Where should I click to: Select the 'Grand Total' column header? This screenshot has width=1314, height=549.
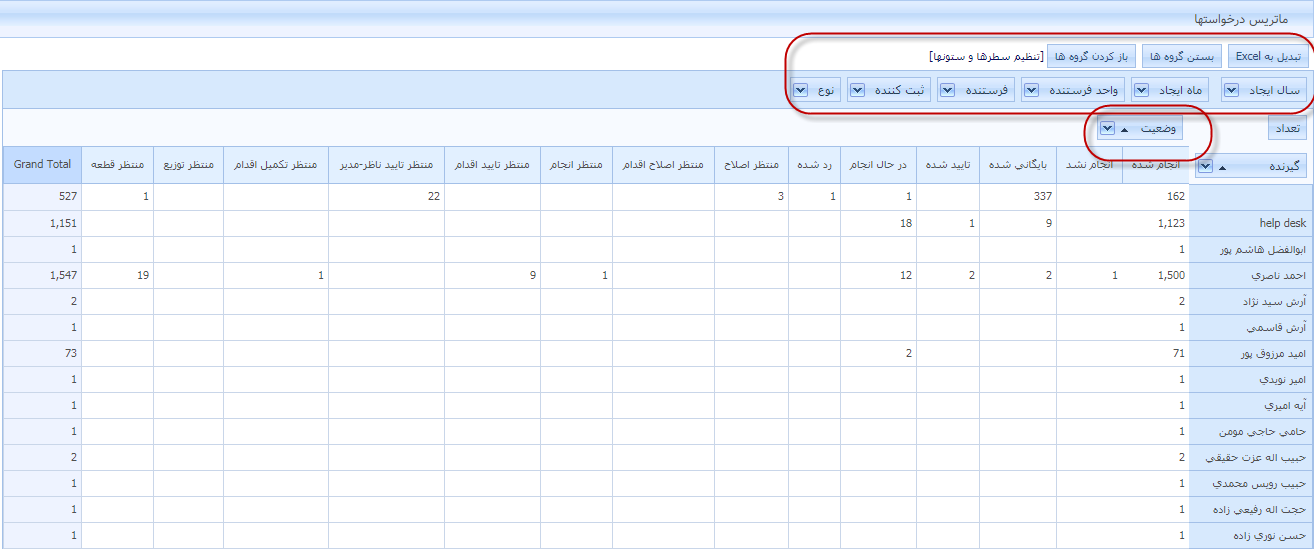coord(43,164)
